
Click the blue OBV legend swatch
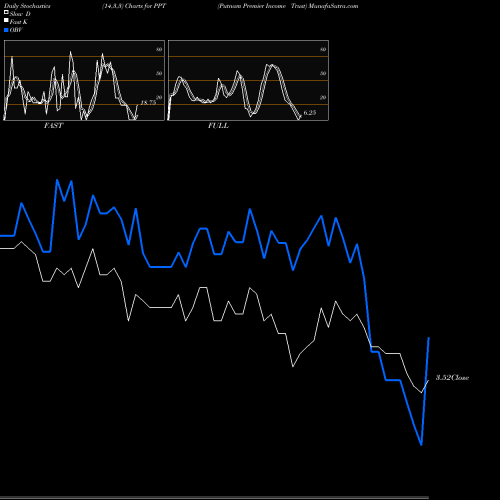pos(6,30)
